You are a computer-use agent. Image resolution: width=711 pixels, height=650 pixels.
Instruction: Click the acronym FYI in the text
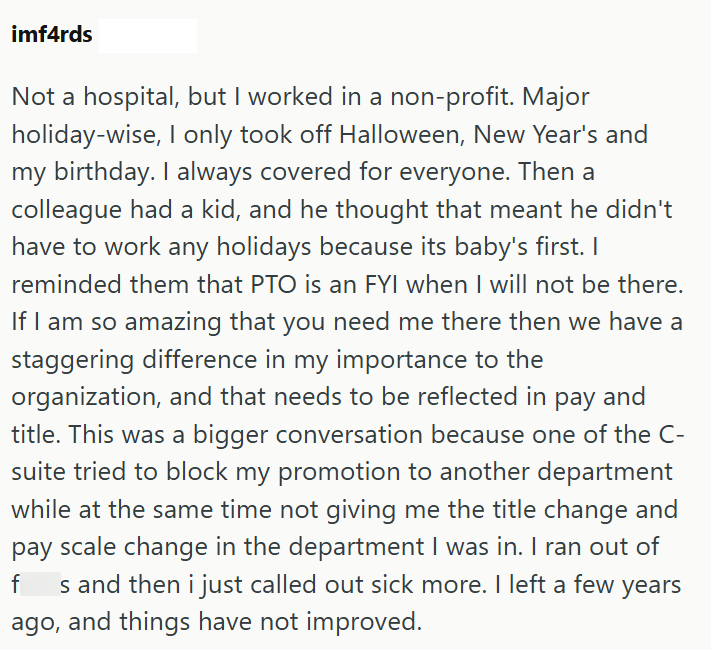point(381,285)
